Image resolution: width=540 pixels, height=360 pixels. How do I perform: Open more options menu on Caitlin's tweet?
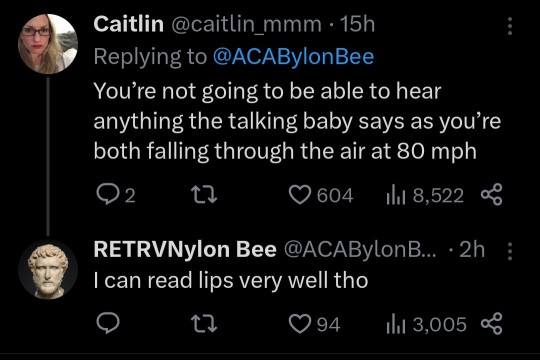click(x=510, y=26)
